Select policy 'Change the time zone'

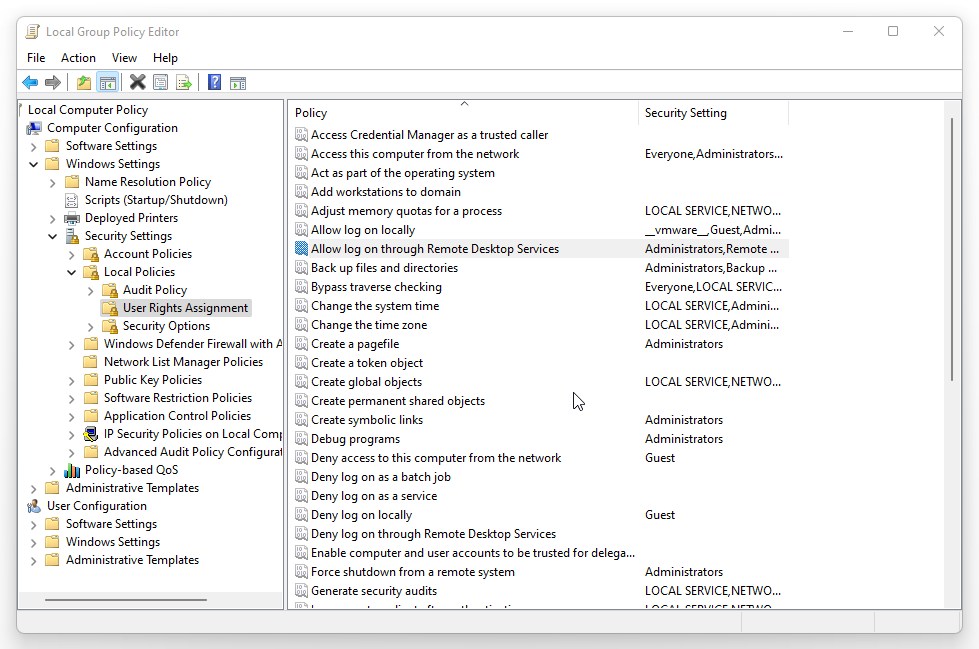369,325
